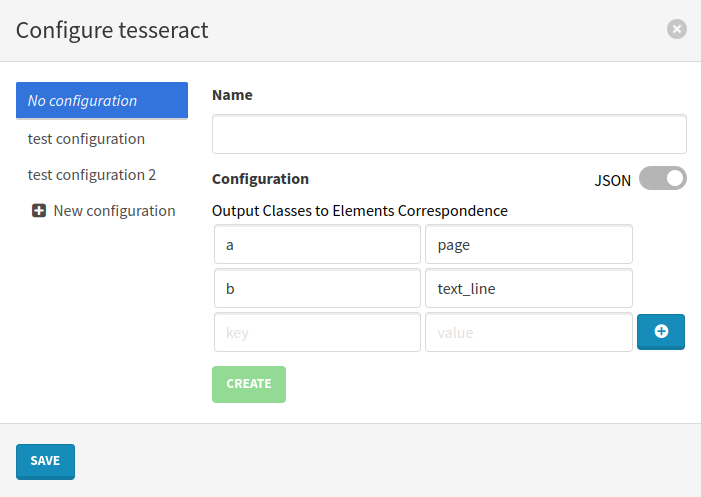The image size is (701, 497).
Task: Click the empty key placeholder field
Action: (x=317, y=332)
